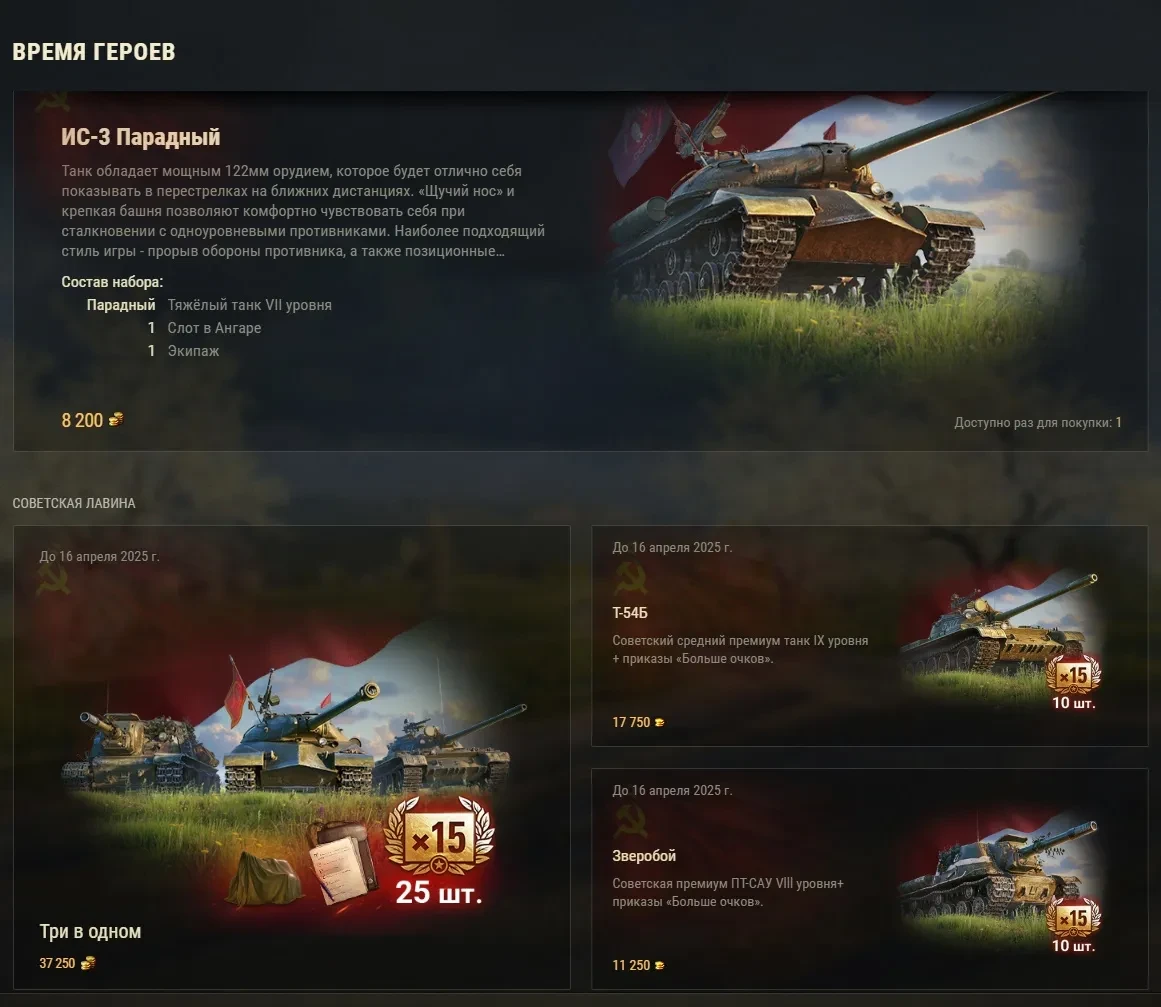Click the x15 badge on Т-54Б image

(x=1074, y=675)
